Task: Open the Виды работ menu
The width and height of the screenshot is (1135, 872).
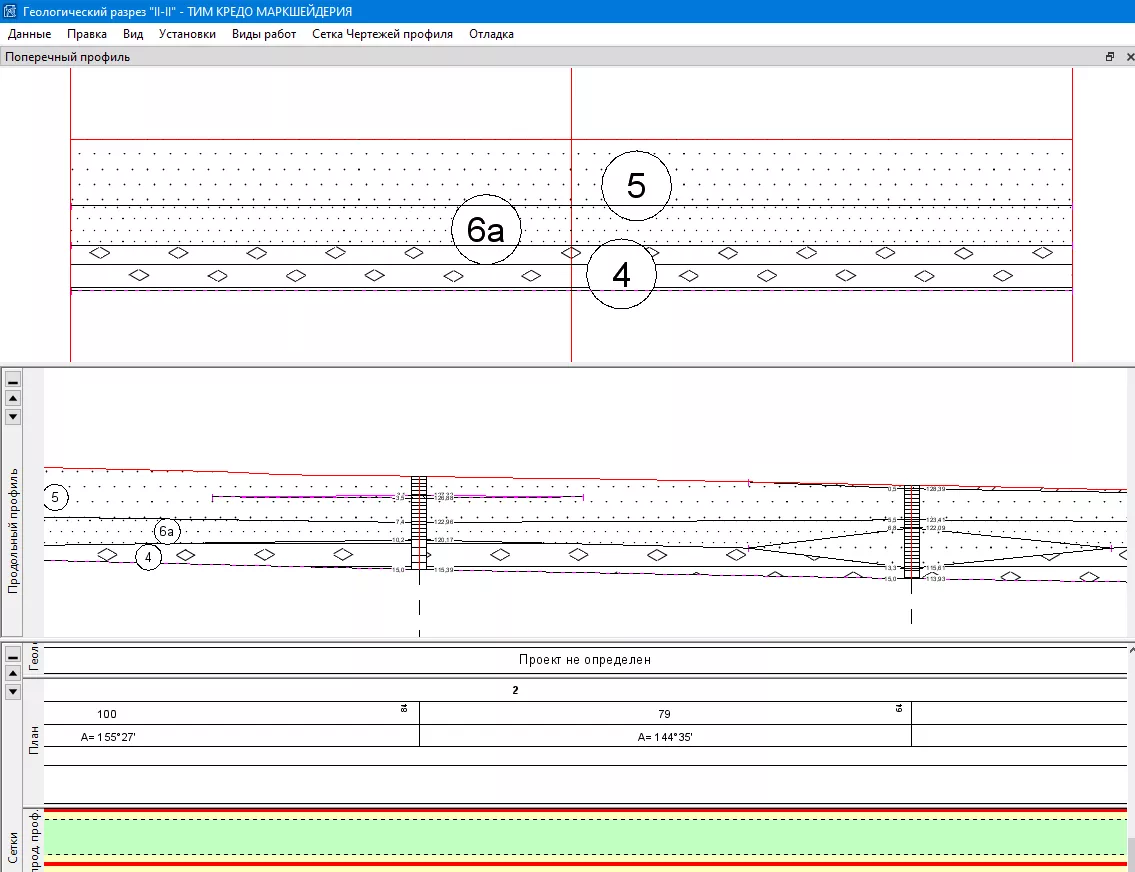Action: coord(264,34)
